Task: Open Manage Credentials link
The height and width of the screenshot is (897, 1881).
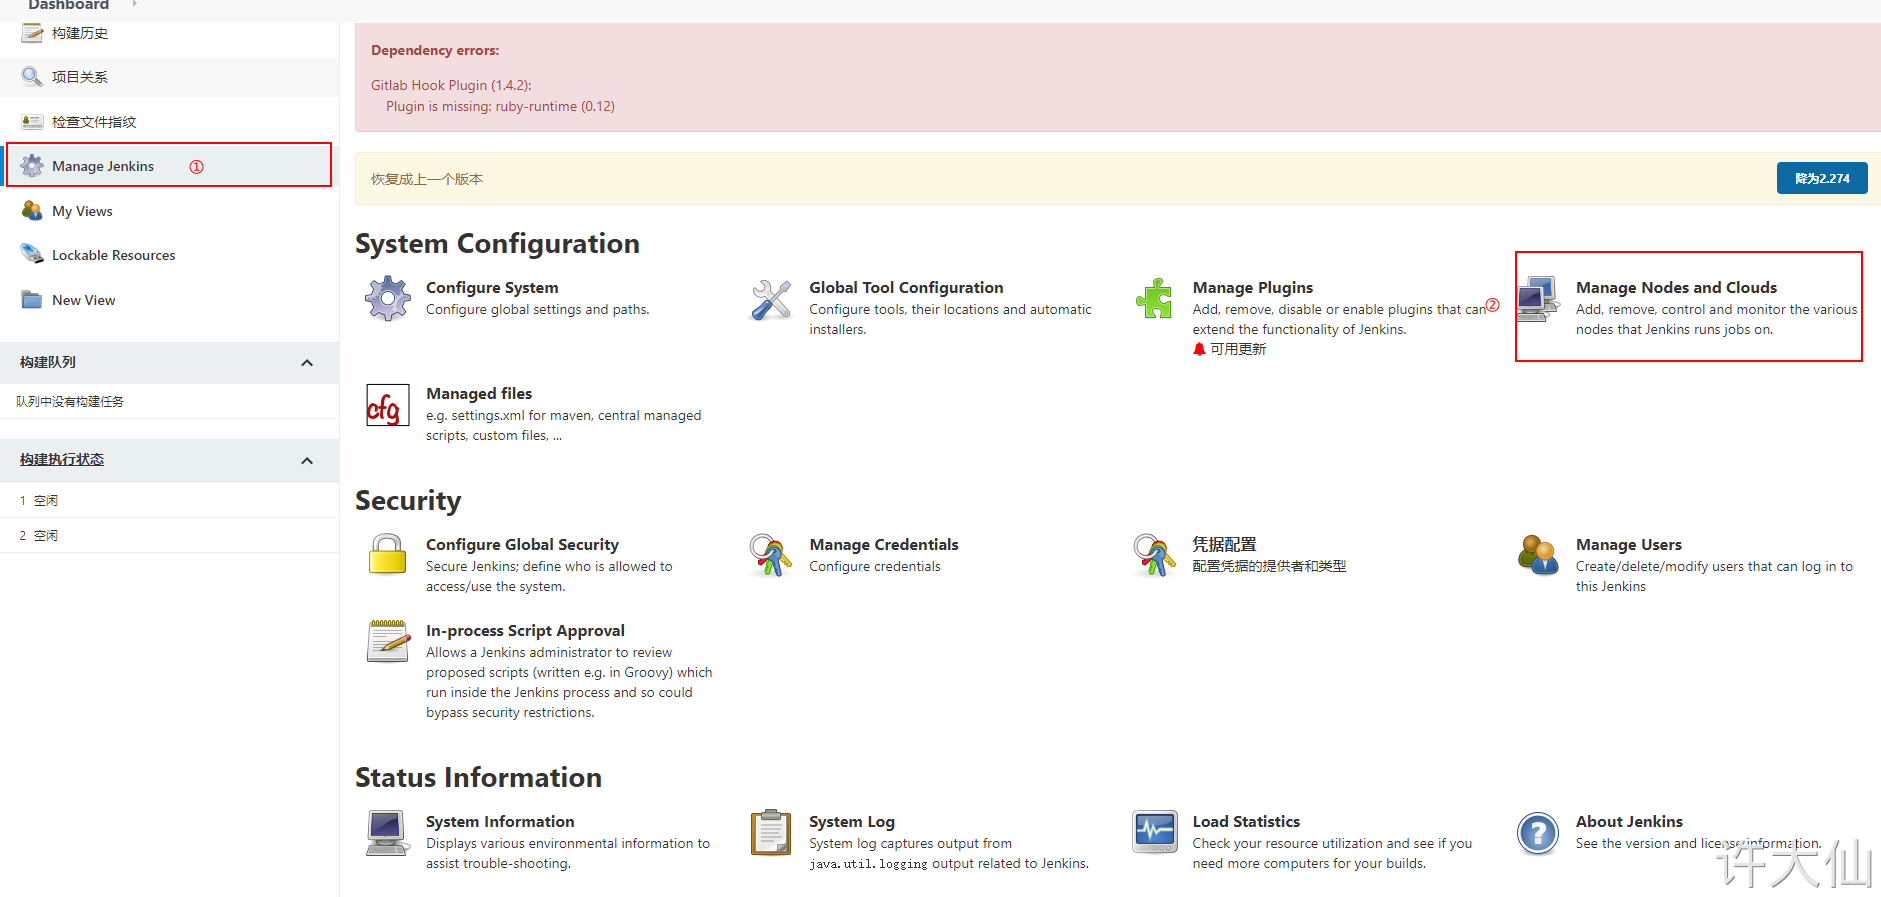Action: (884, 545)
